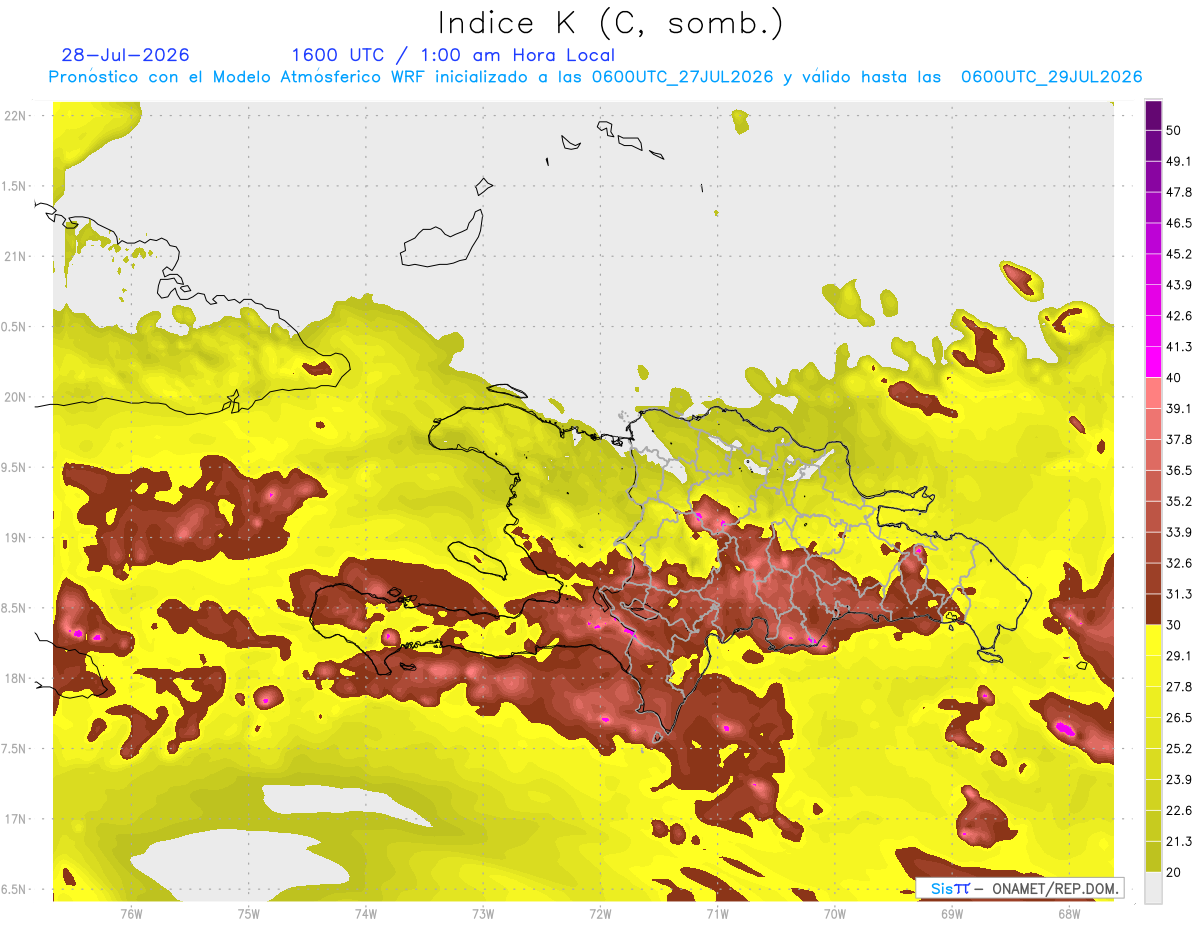Click the "47.8" color scale value

pyautogui.click(x=1179, y=192)
